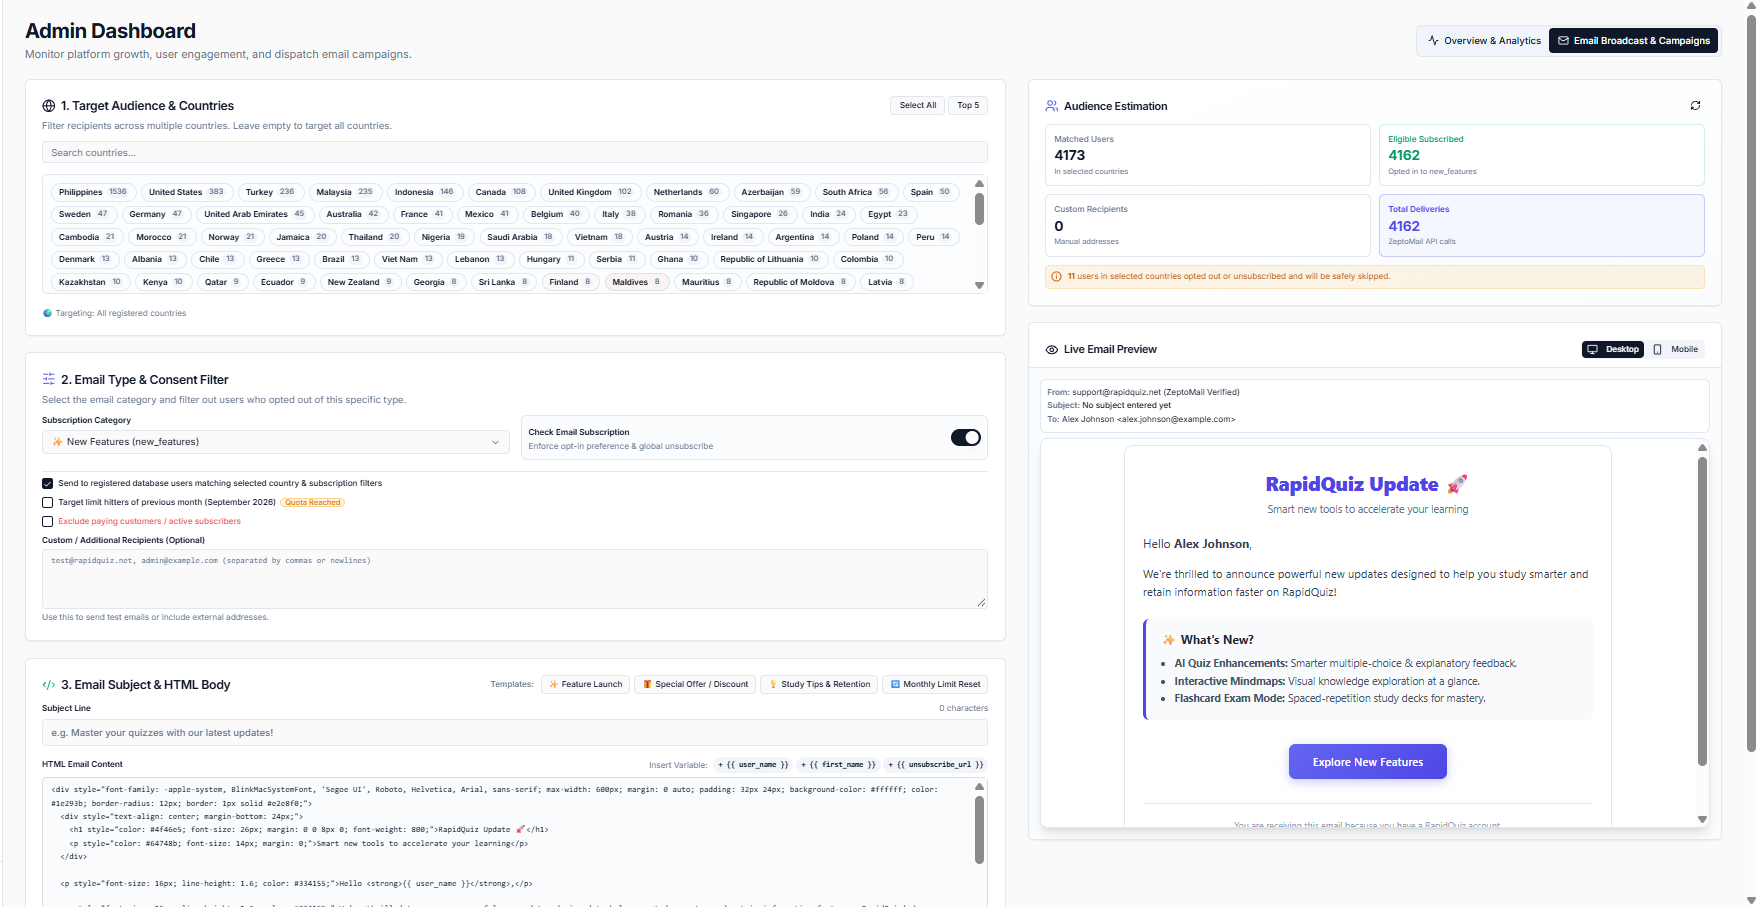Image resolution: width=1756 pixels, height=907 pixels.
Task: Apply the Study Tips & Retention template
Action: 819,684
